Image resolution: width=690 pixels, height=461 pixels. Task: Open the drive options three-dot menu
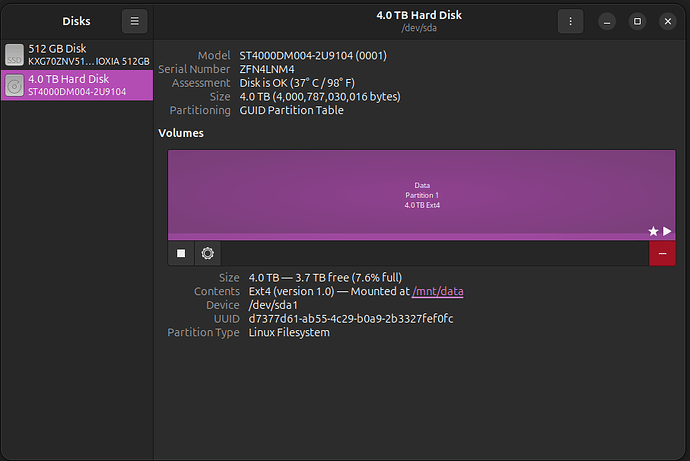(570, 21)
